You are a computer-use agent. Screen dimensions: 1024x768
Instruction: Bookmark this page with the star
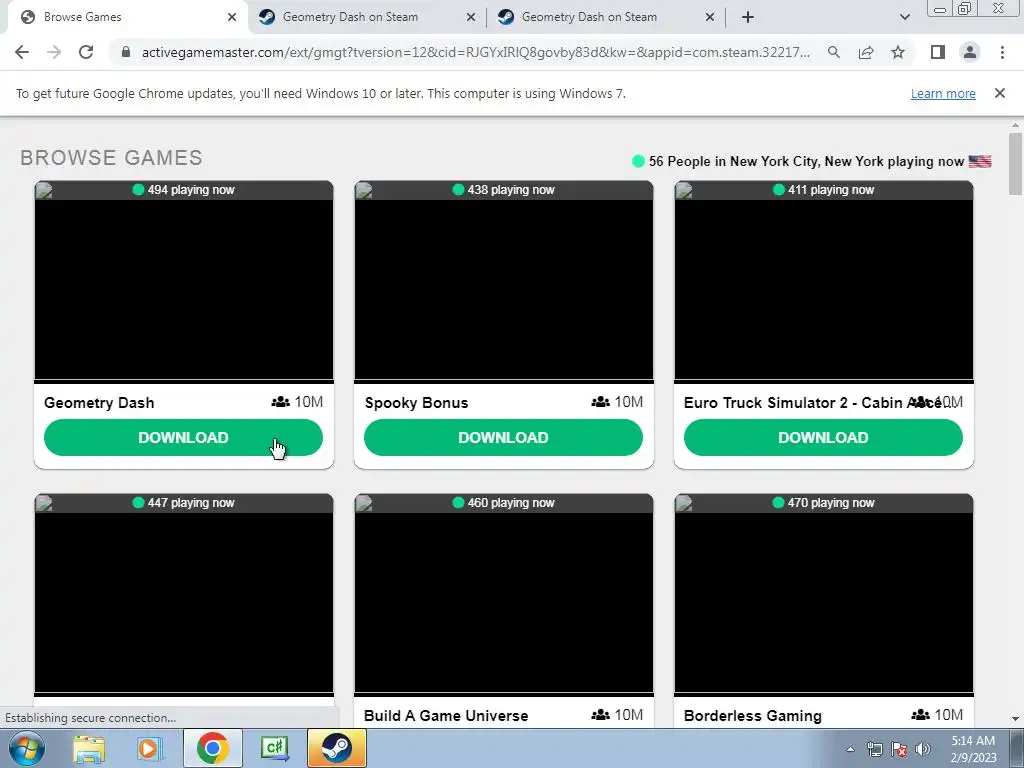[x=898, y=52]
